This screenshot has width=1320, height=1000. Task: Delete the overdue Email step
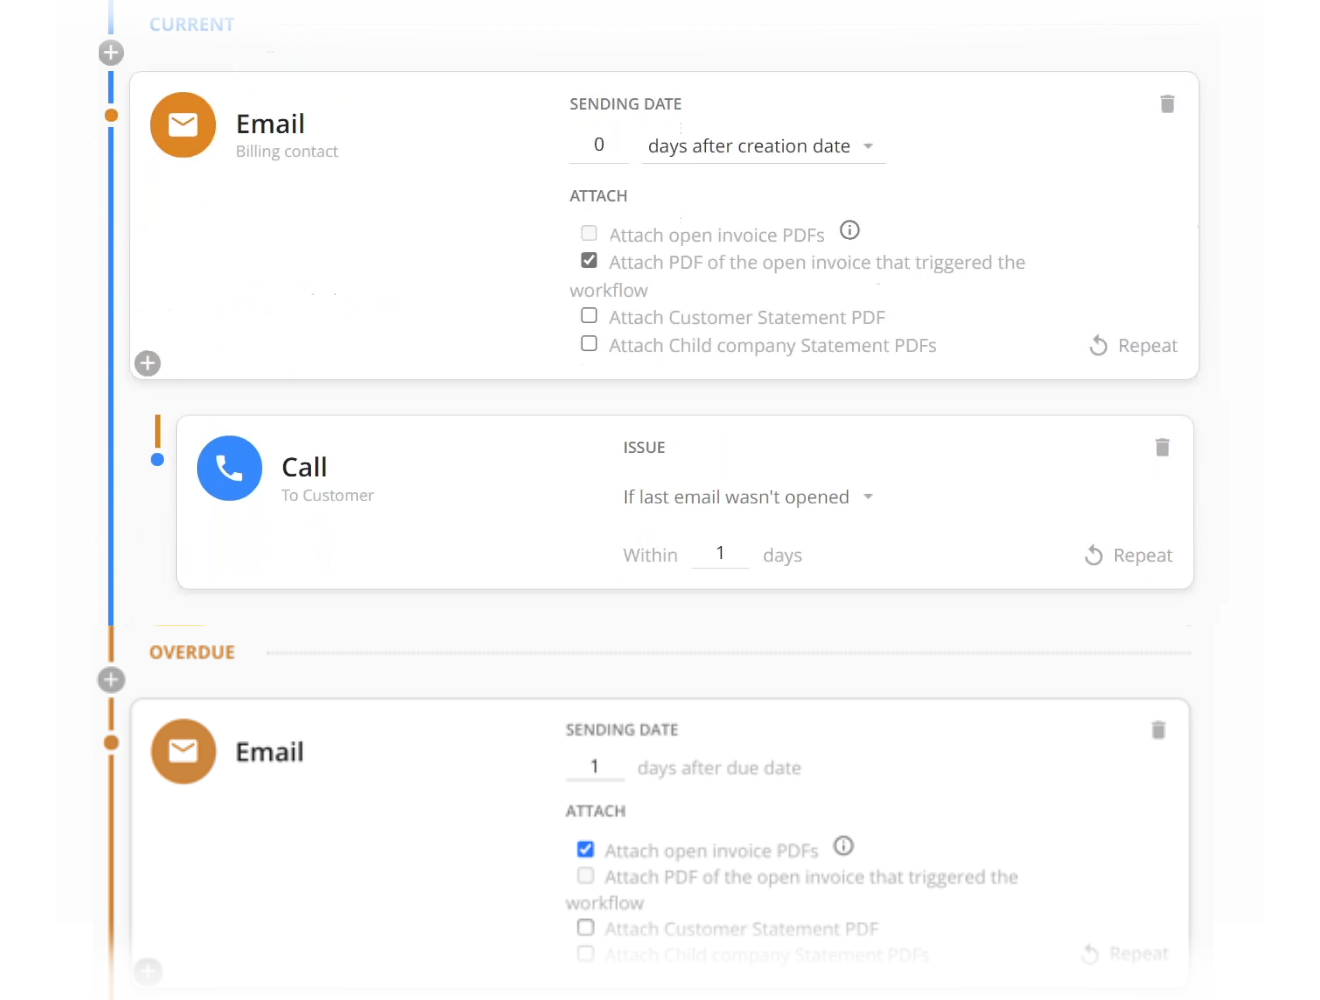[1158, 730]
